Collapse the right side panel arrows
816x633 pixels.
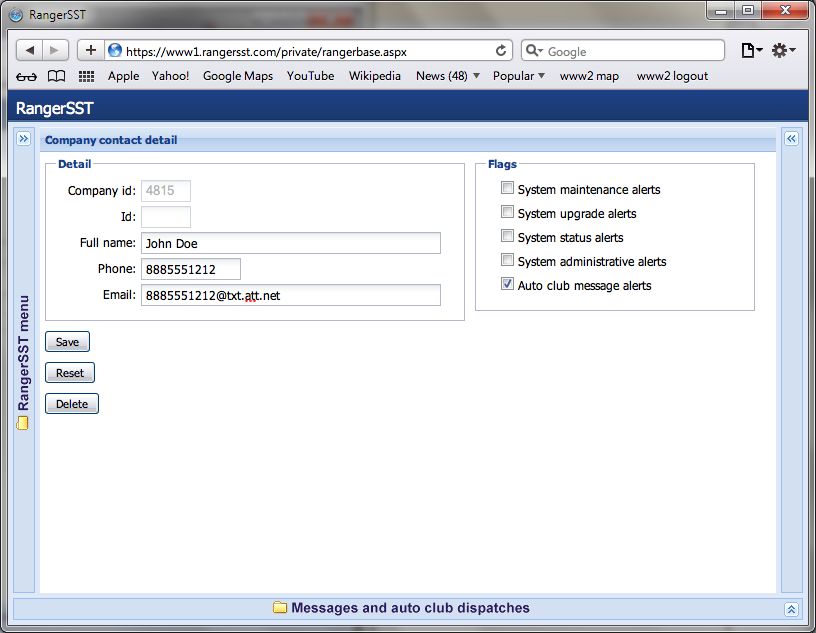(x=791, y=139)
